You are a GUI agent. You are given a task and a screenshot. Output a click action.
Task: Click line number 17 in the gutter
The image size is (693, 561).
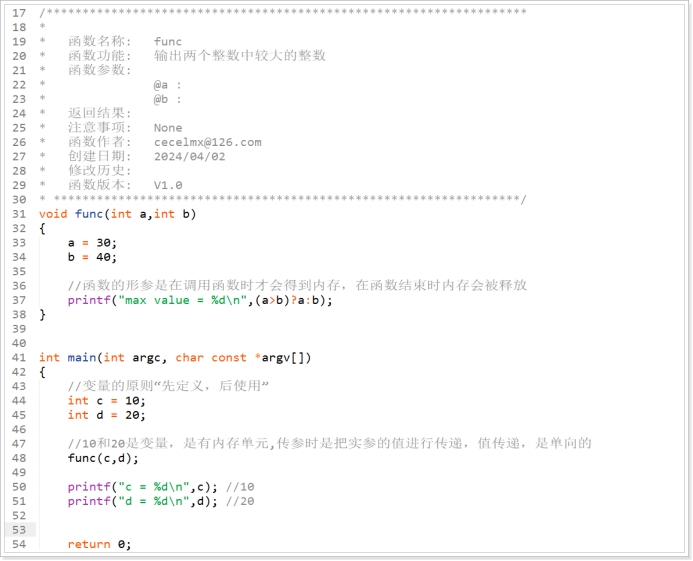tap(19, 13)
